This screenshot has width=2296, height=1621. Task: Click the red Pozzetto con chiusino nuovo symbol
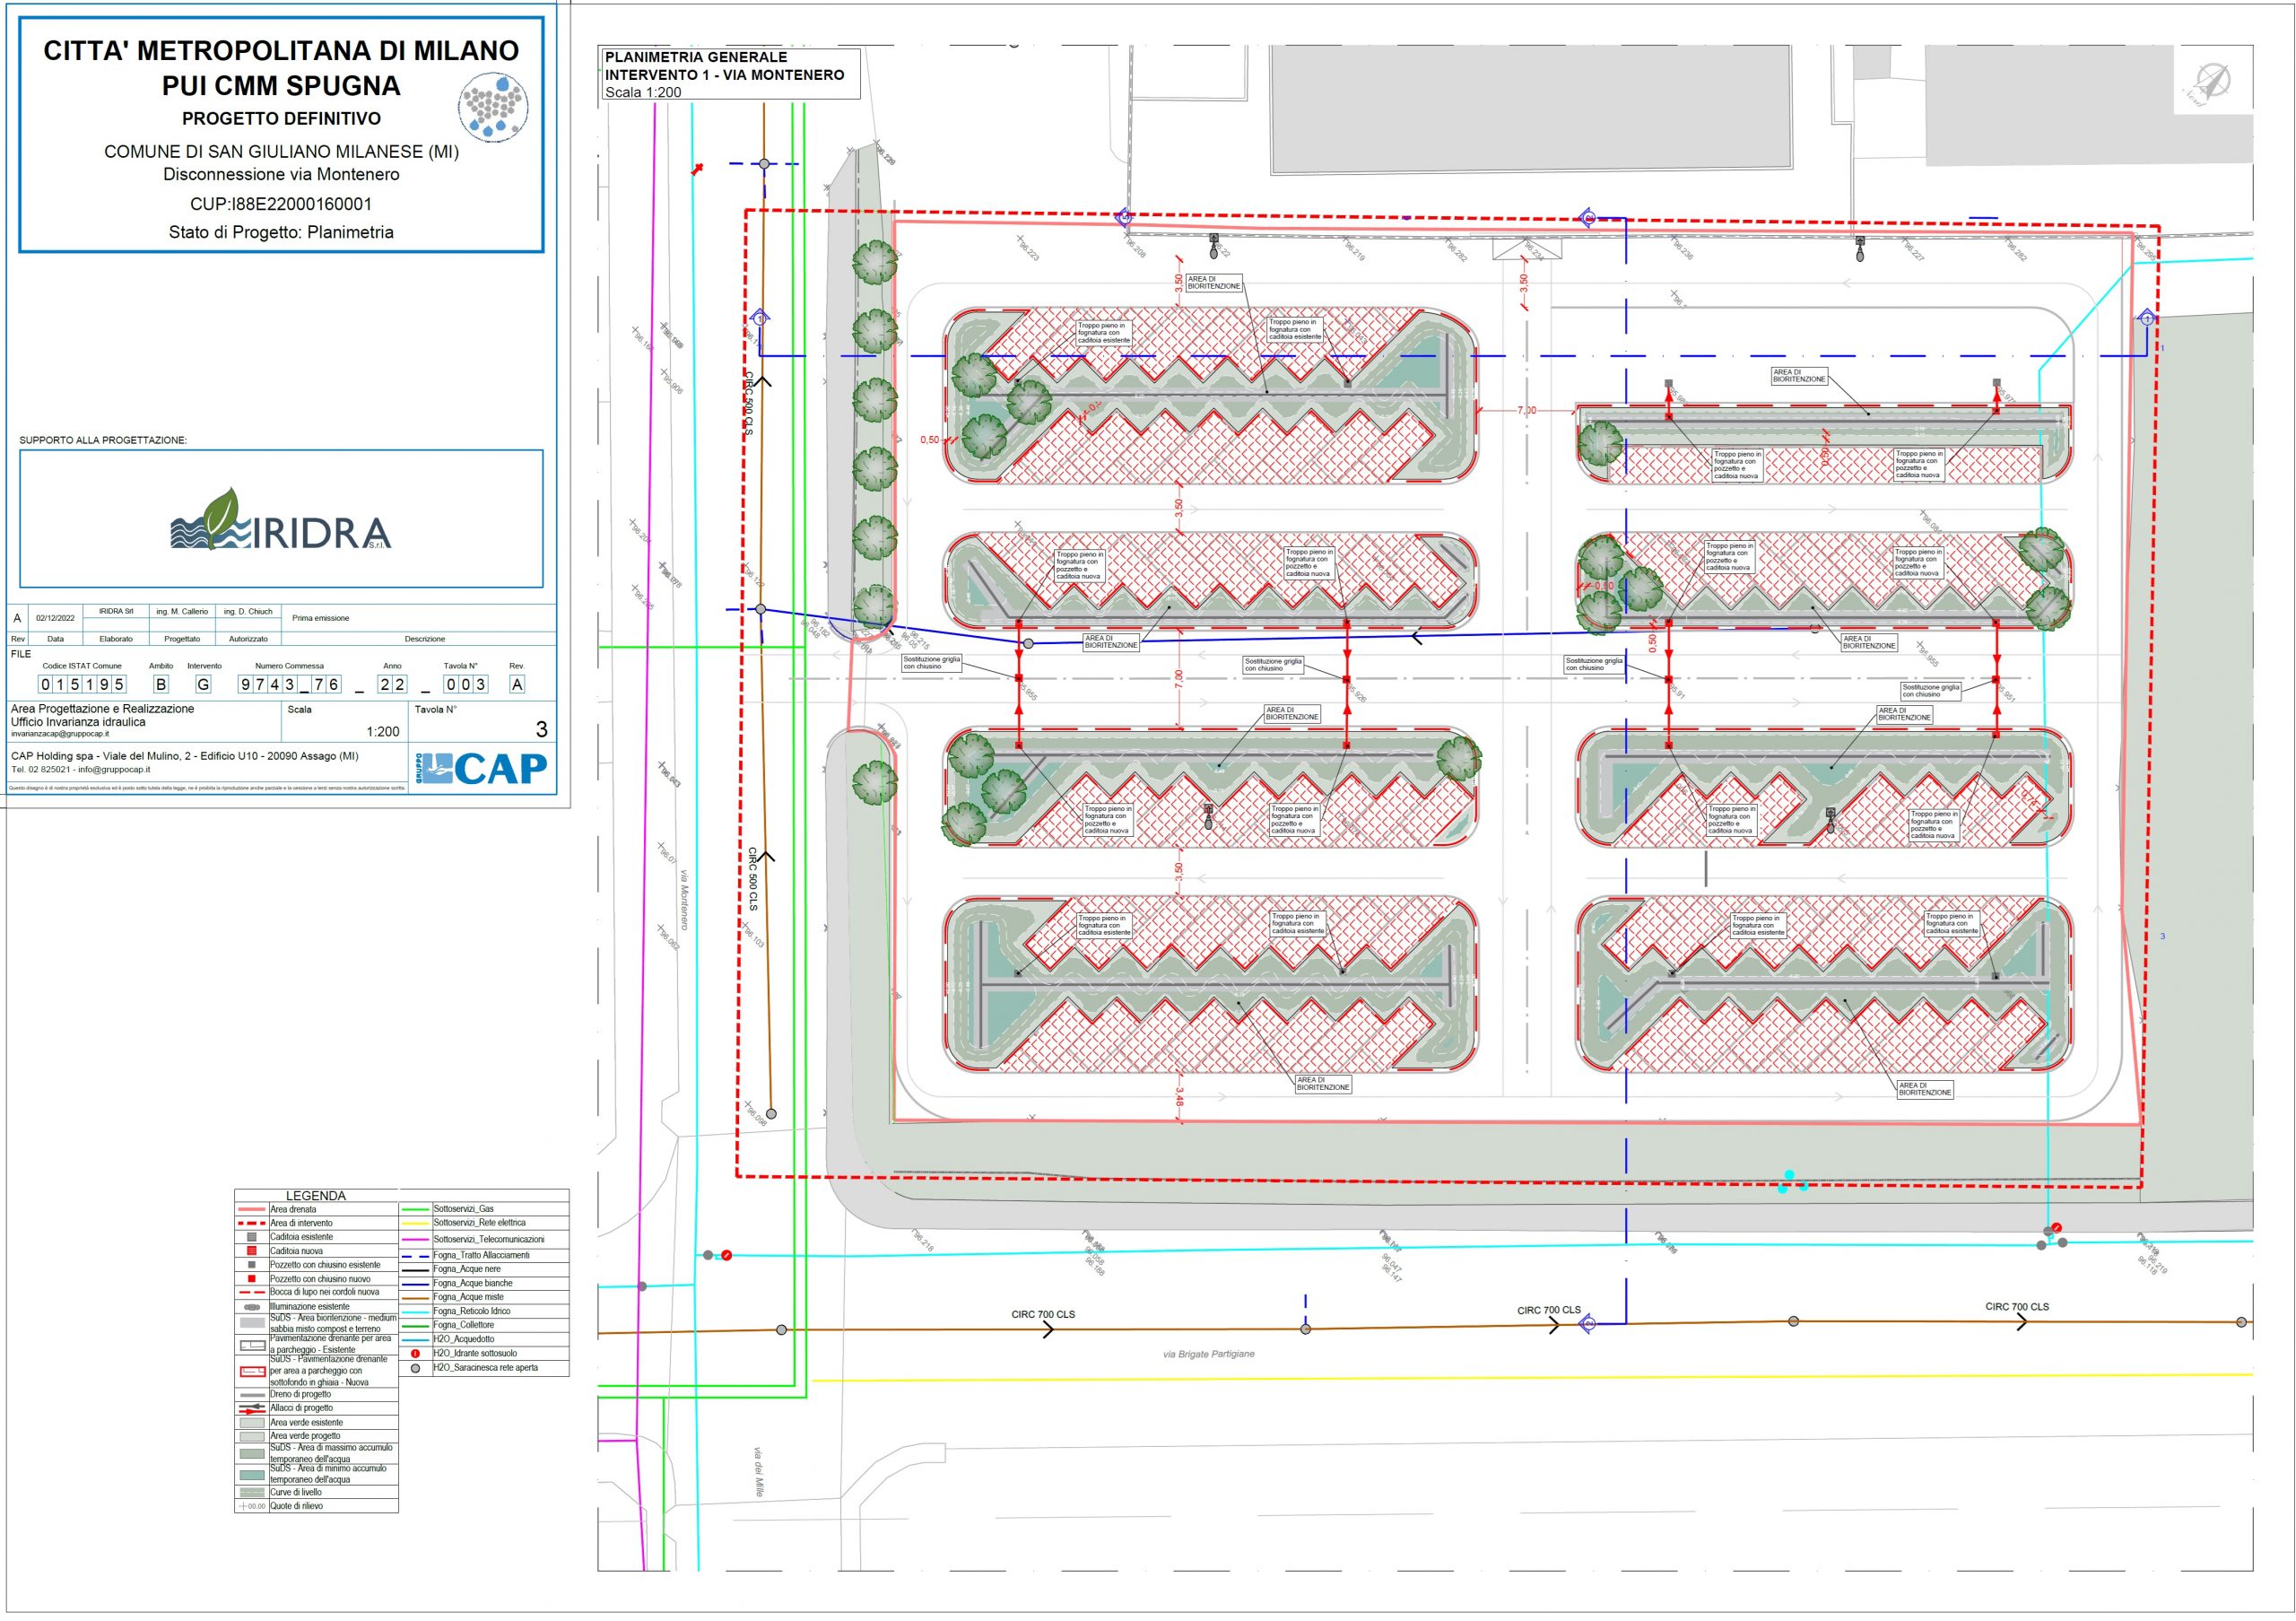[x=252, y=1278]
